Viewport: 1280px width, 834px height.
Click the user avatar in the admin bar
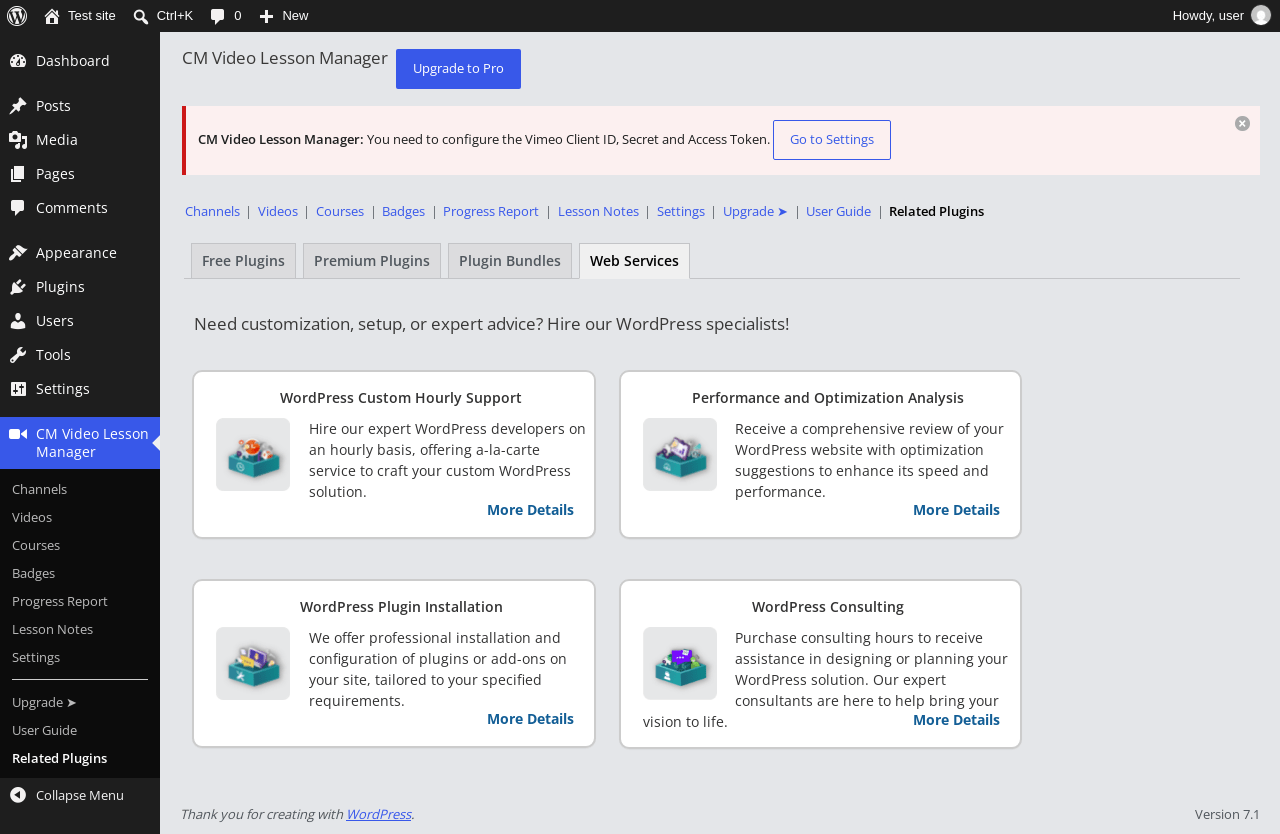pyautogui.click(x=1261, y=15)
